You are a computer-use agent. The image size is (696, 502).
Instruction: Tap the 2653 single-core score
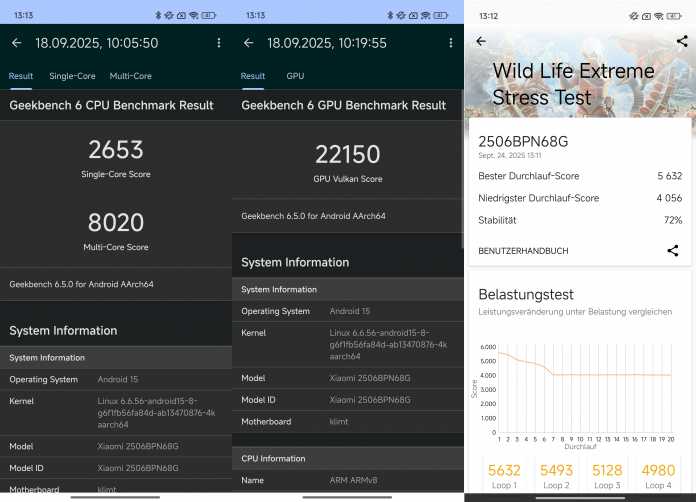116,150
